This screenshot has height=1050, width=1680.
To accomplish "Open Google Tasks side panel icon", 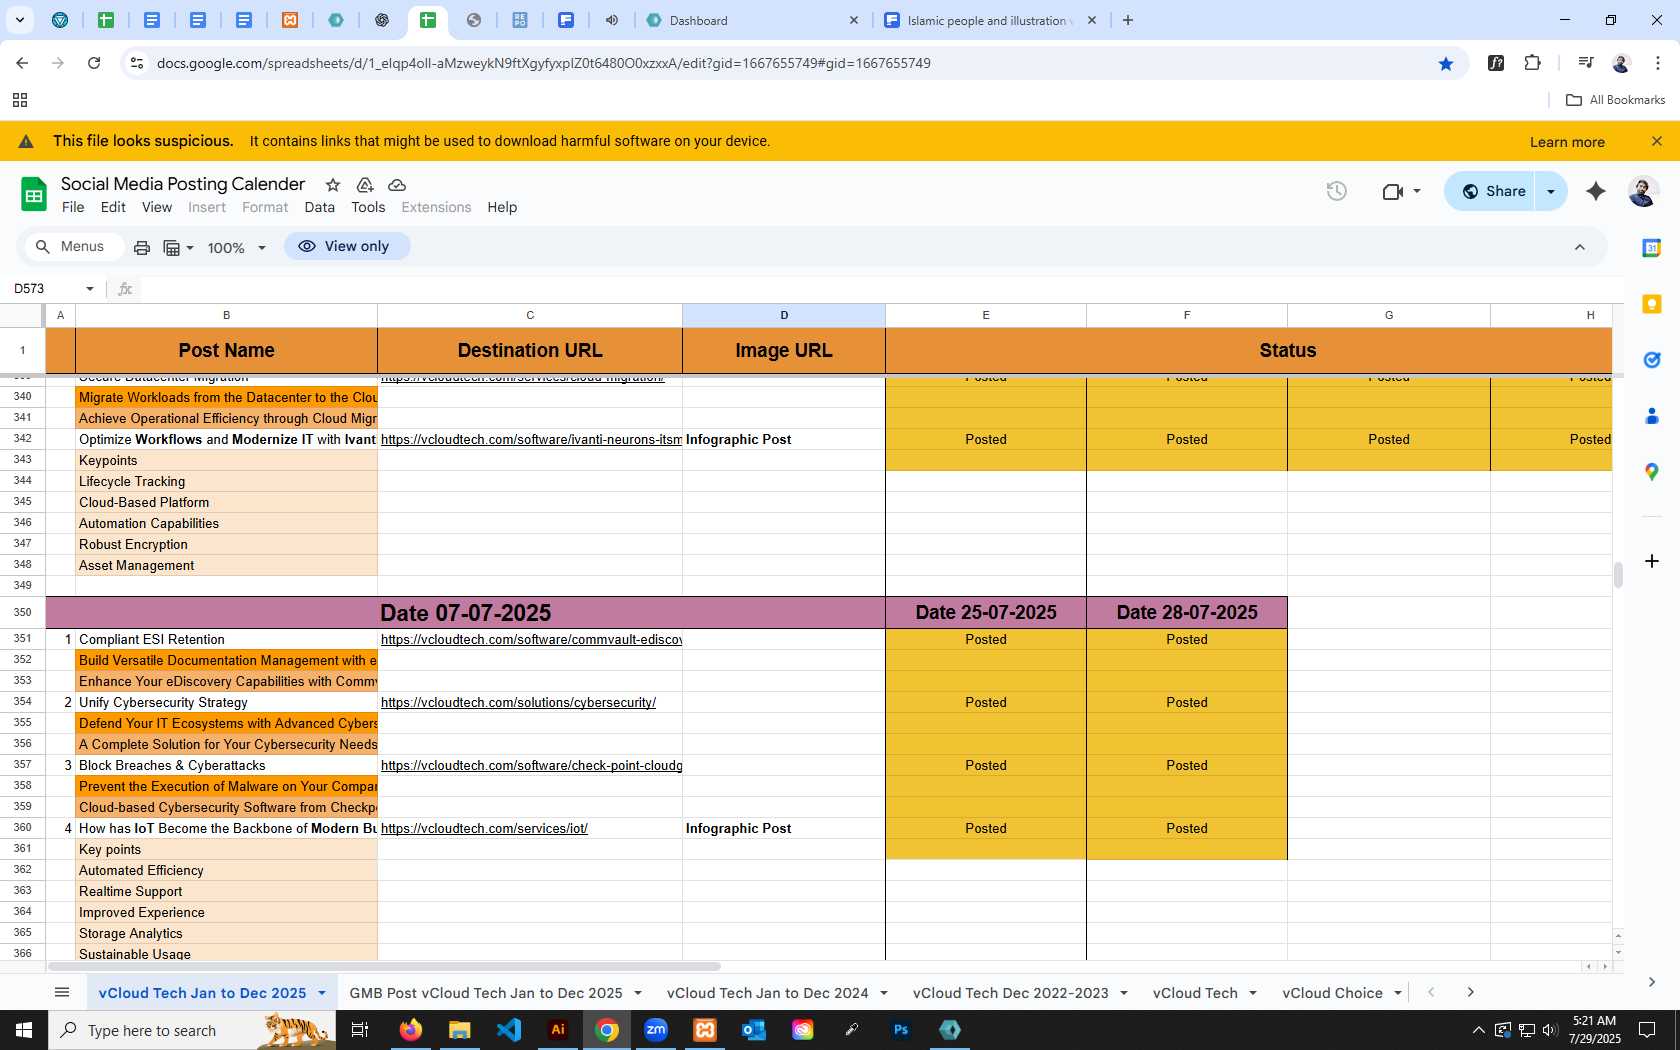I will point(1652,359).
